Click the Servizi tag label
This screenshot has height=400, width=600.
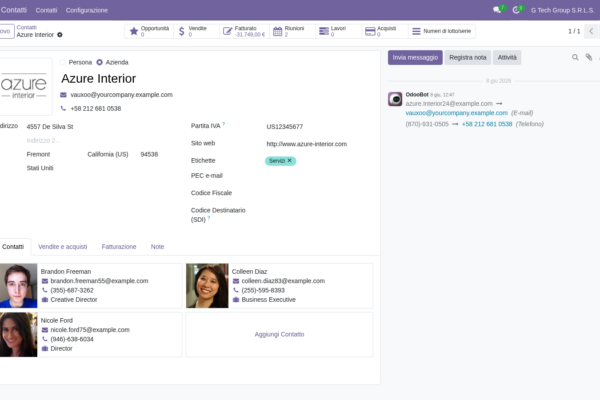pos(277,161)
